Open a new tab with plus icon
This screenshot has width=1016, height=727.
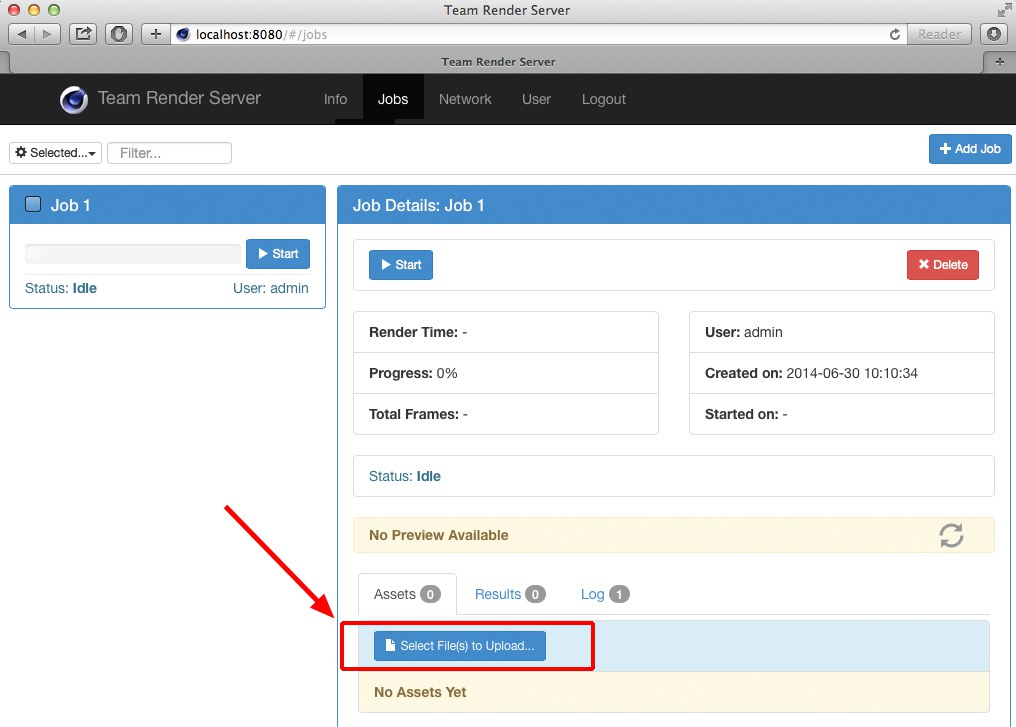pos(999,62)
